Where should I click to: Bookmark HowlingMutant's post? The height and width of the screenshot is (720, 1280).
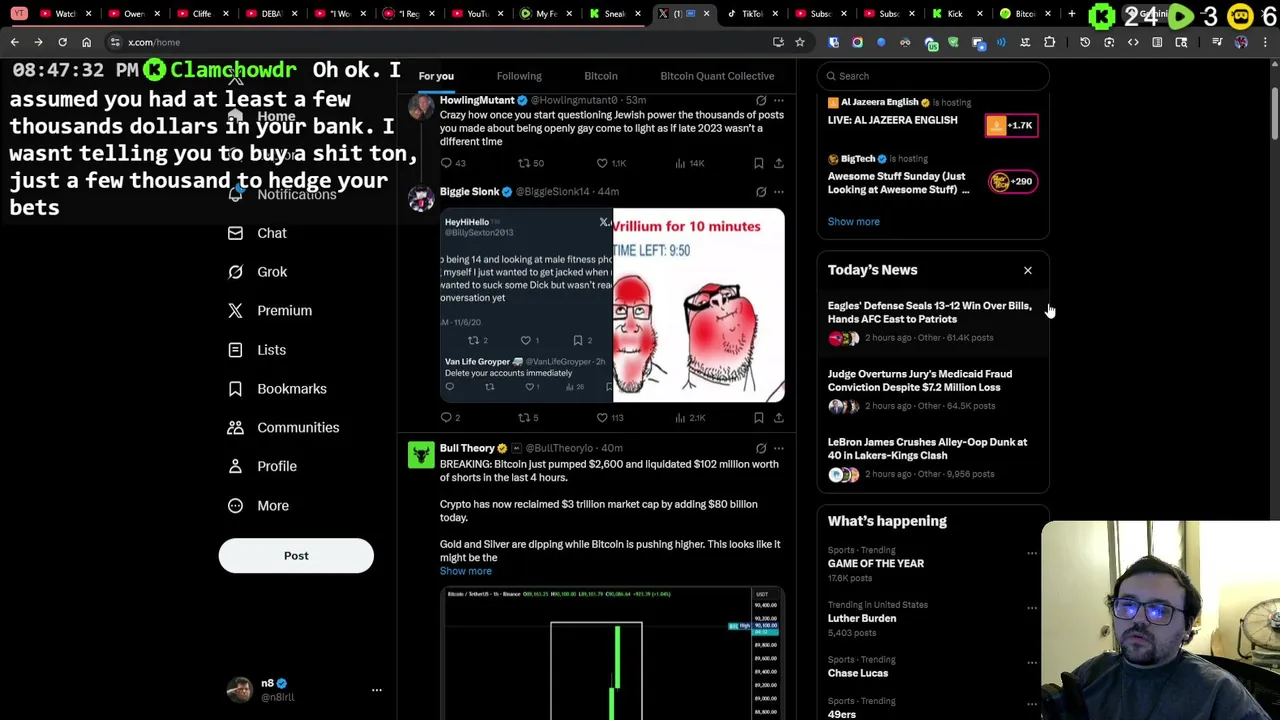click(758, 163)
